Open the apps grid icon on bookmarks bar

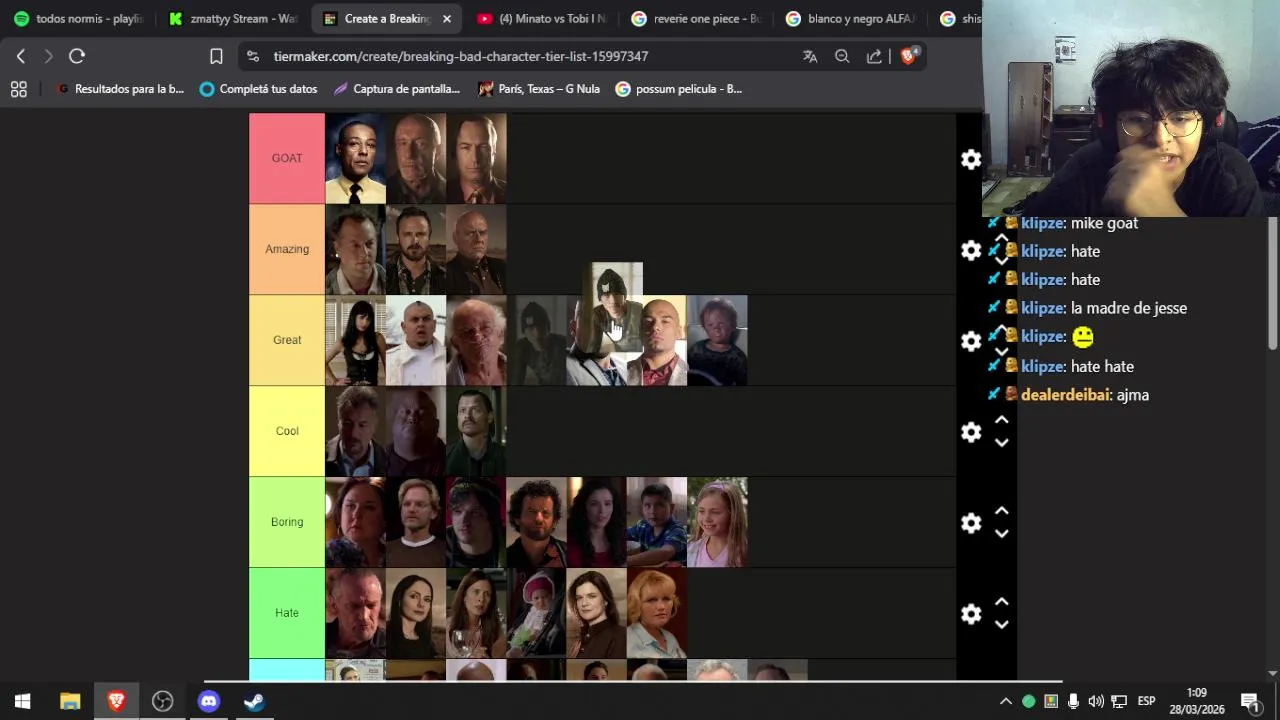(x=18, y=89)
